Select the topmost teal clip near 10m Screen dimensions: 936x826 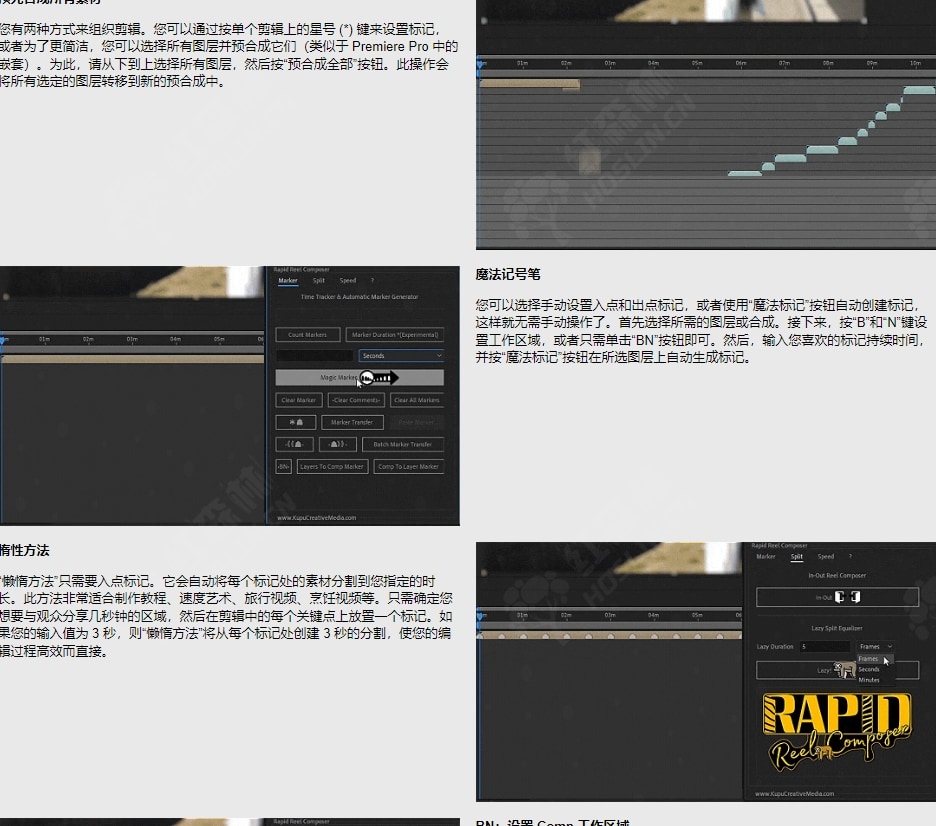pos(919,90)
